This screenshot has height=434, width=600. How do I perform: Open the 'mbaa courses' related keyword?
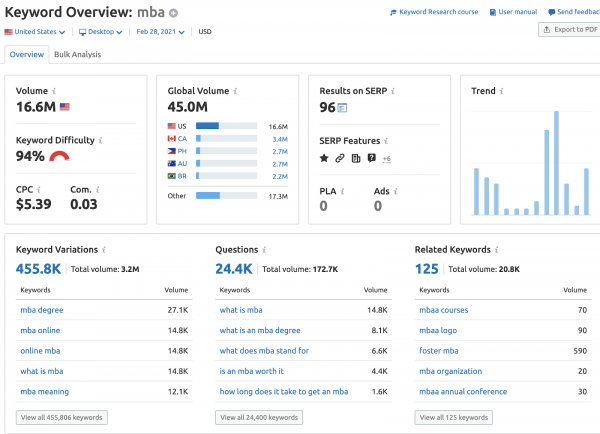coord(443,310)
